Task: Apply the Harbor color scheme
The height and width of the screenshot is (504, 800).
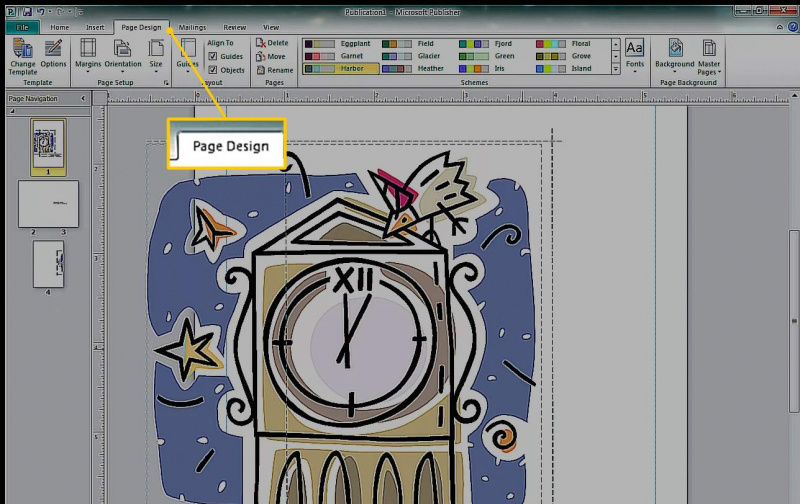Action: 340,68
